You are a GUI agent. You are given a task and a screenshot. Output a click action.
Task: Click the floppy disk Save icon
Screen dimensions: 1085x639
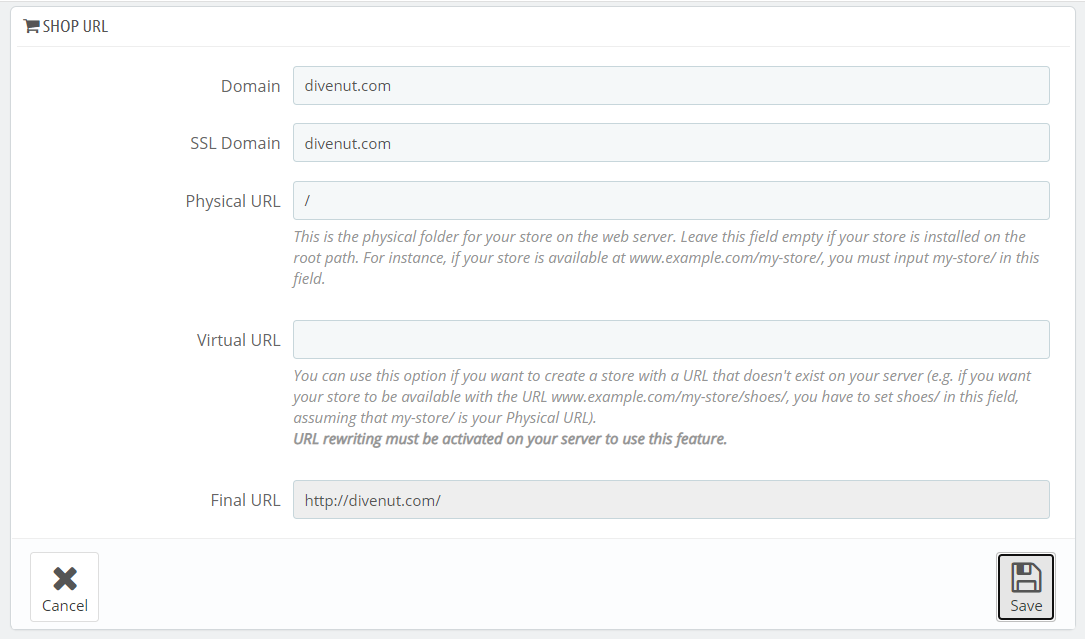(1026, 578)
